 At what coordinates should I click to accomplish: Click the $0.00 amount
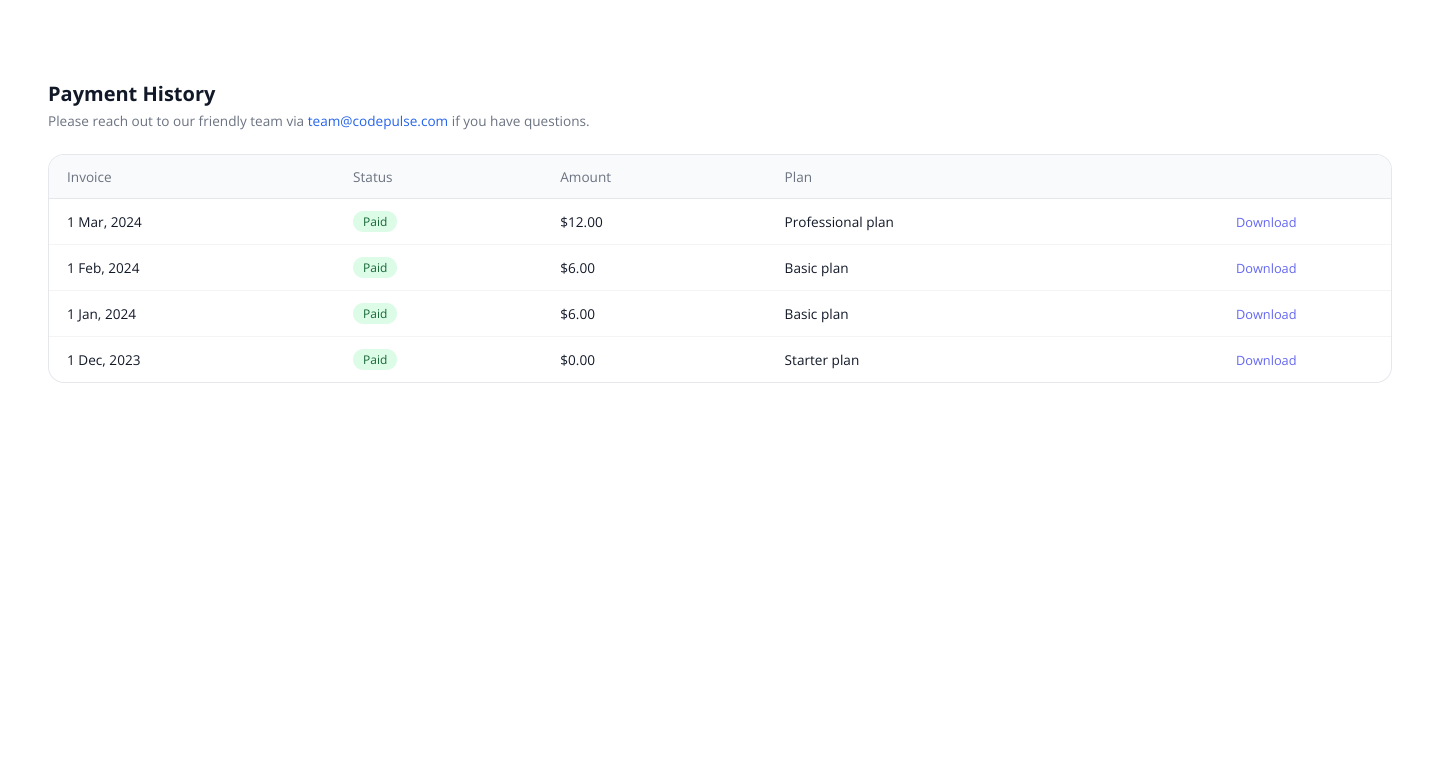click(577, 360)
